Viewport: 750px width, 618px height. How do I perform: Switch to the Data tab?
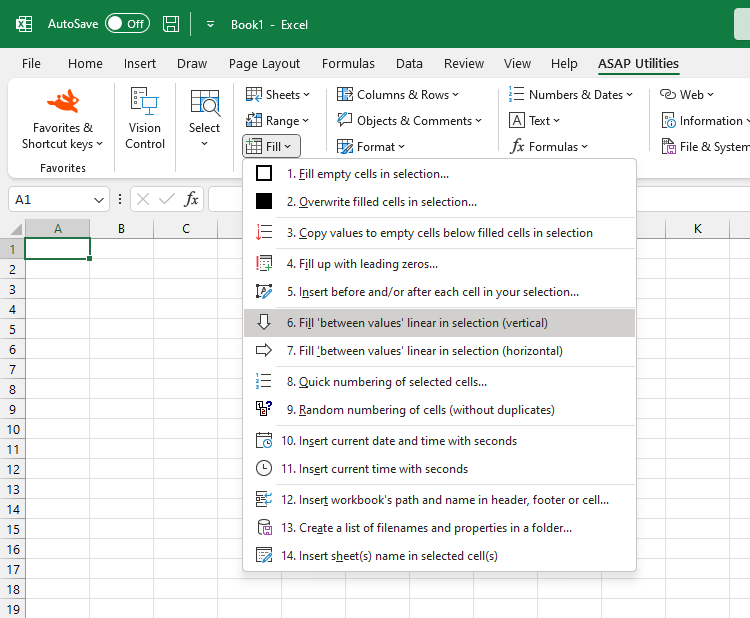[x=409, y=64]
